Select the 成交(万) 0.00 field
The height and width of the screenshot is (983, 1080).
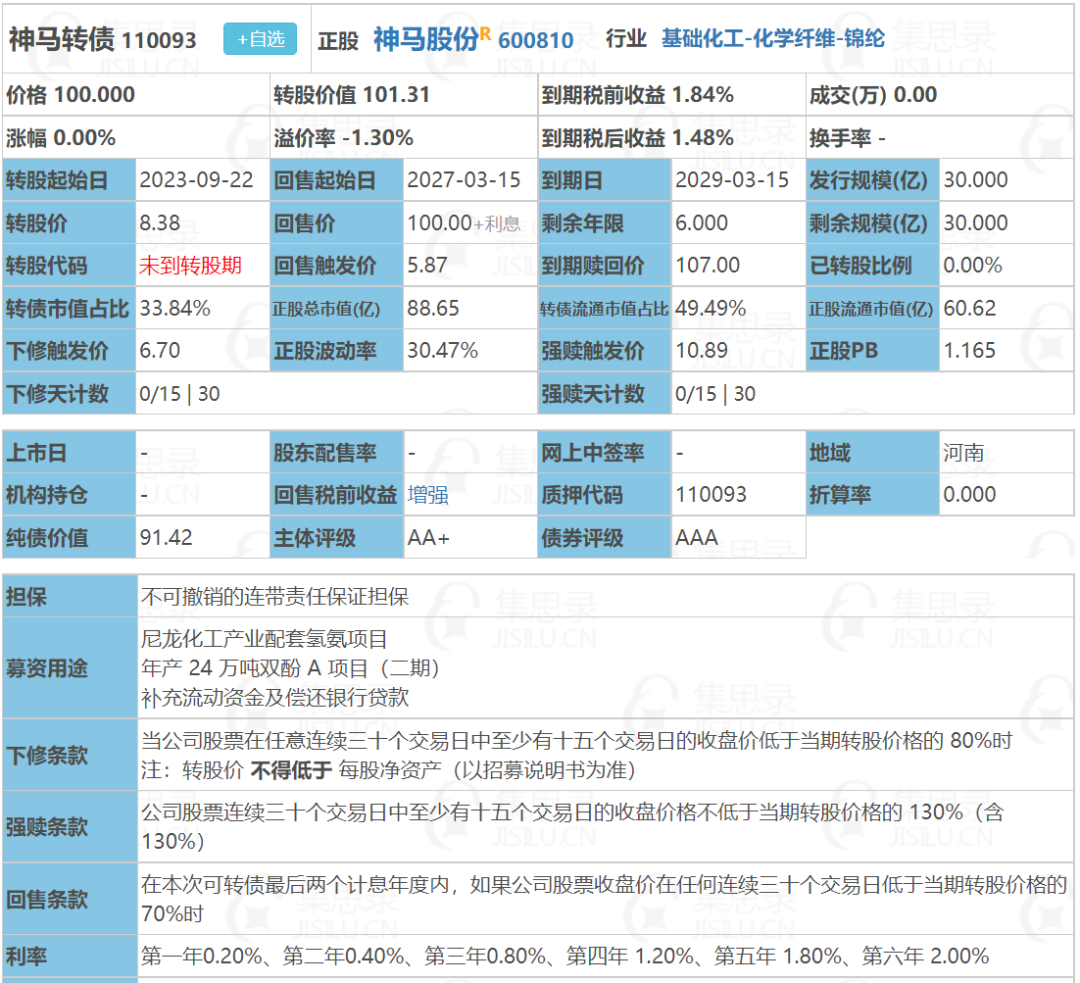873,94
